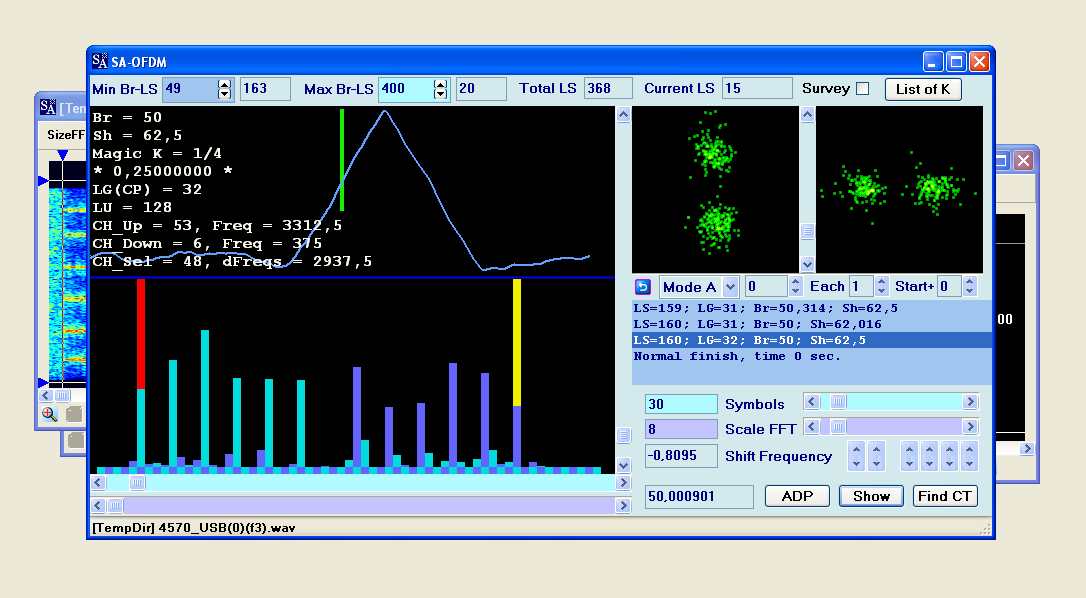
Task: Click the Max Br-LS spinner arrows
Action: [x=440, y=89]
